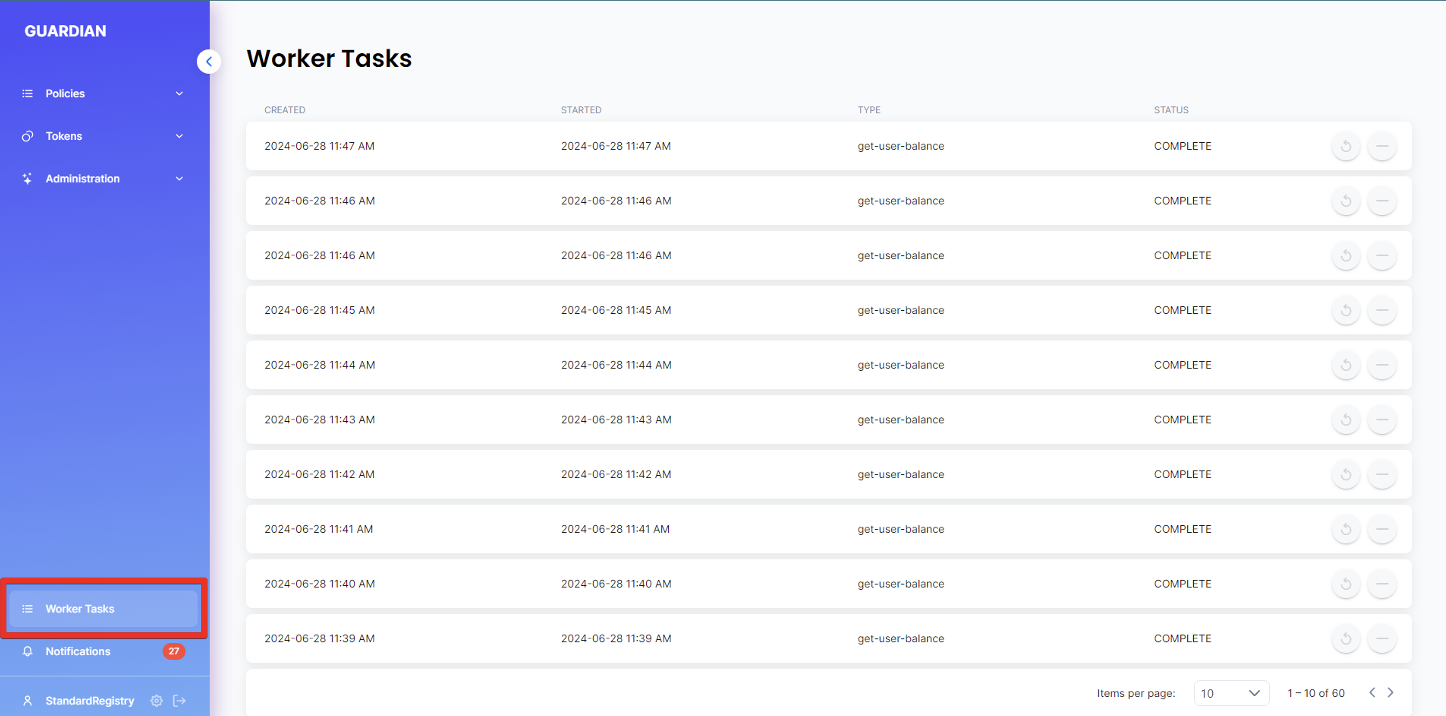The height and width of the screenshot is (716, 1446).
Task: Click the minus button on the 11:43 AM row
Action: 1382,420
